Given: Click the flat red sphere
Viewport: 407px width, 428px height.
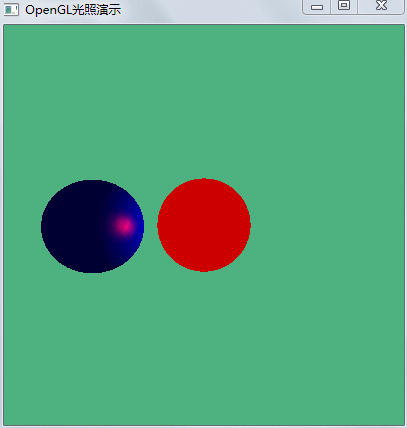Looking at the screenshot, I should pyautogui.click(x=204, y=225).
